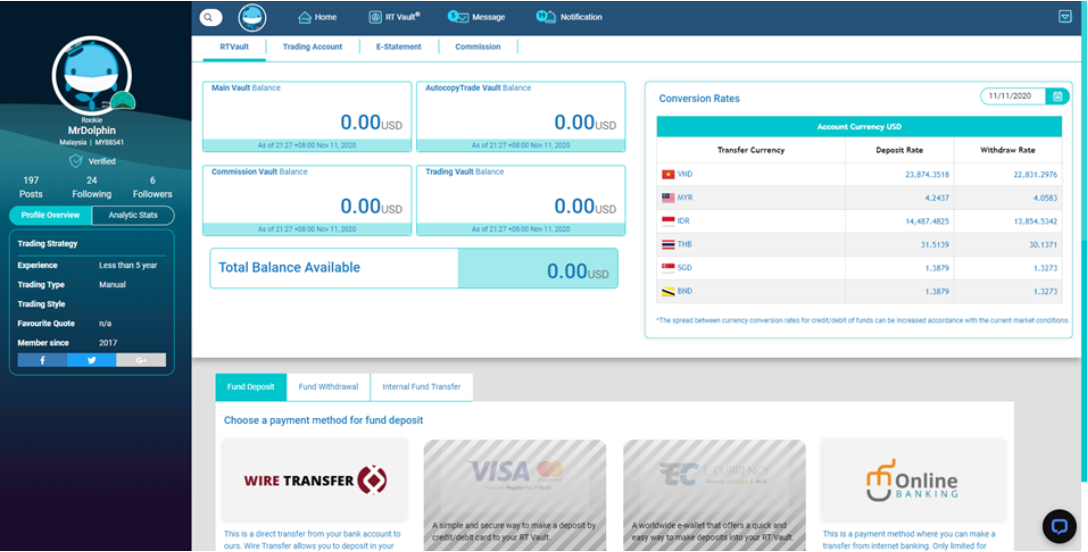Select the Fund Withdrawal tab
The height and width of the screenshot is (552, 1088).
[x=328, y=387]
